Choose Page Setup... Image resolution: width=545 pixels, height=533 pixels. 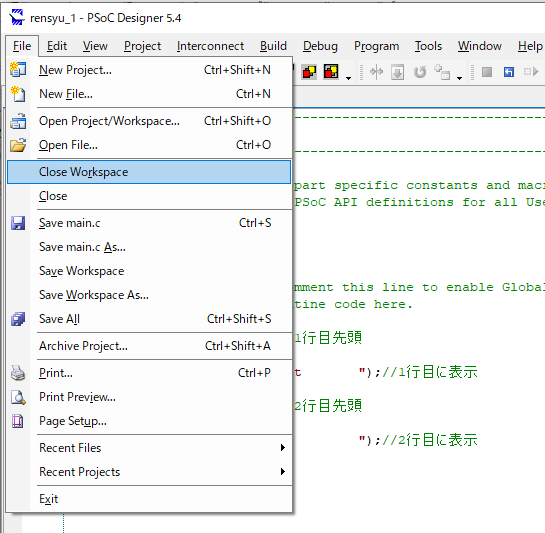pyautogui.click(x=149, y=421)
